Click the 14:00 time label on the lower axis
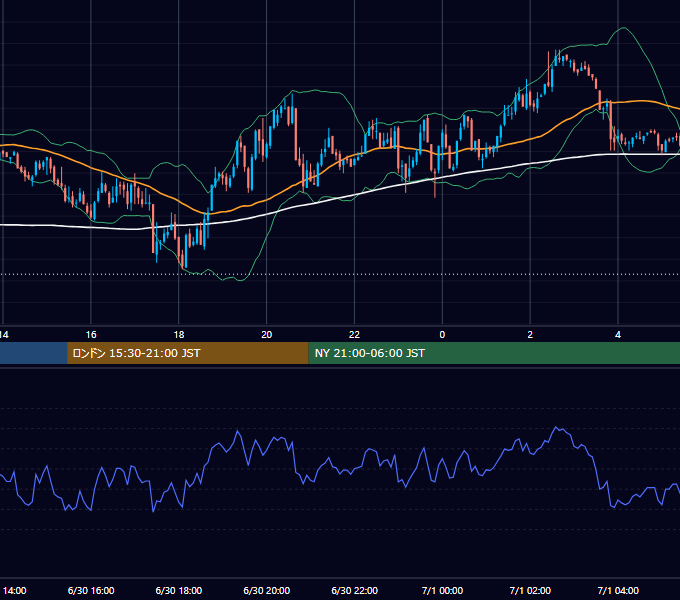680x600 pixels. click(14, 590)
